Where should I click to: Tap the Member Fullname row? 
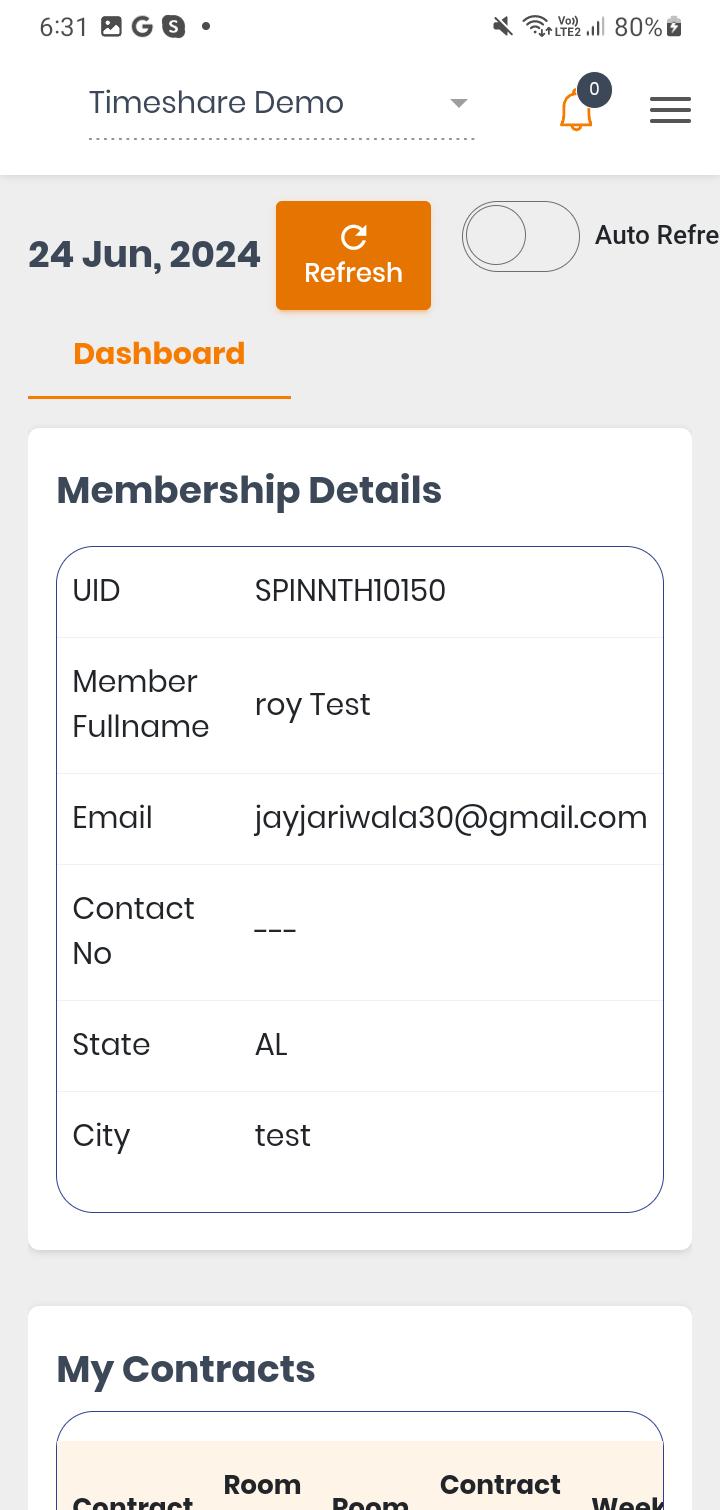coord(360,705)
